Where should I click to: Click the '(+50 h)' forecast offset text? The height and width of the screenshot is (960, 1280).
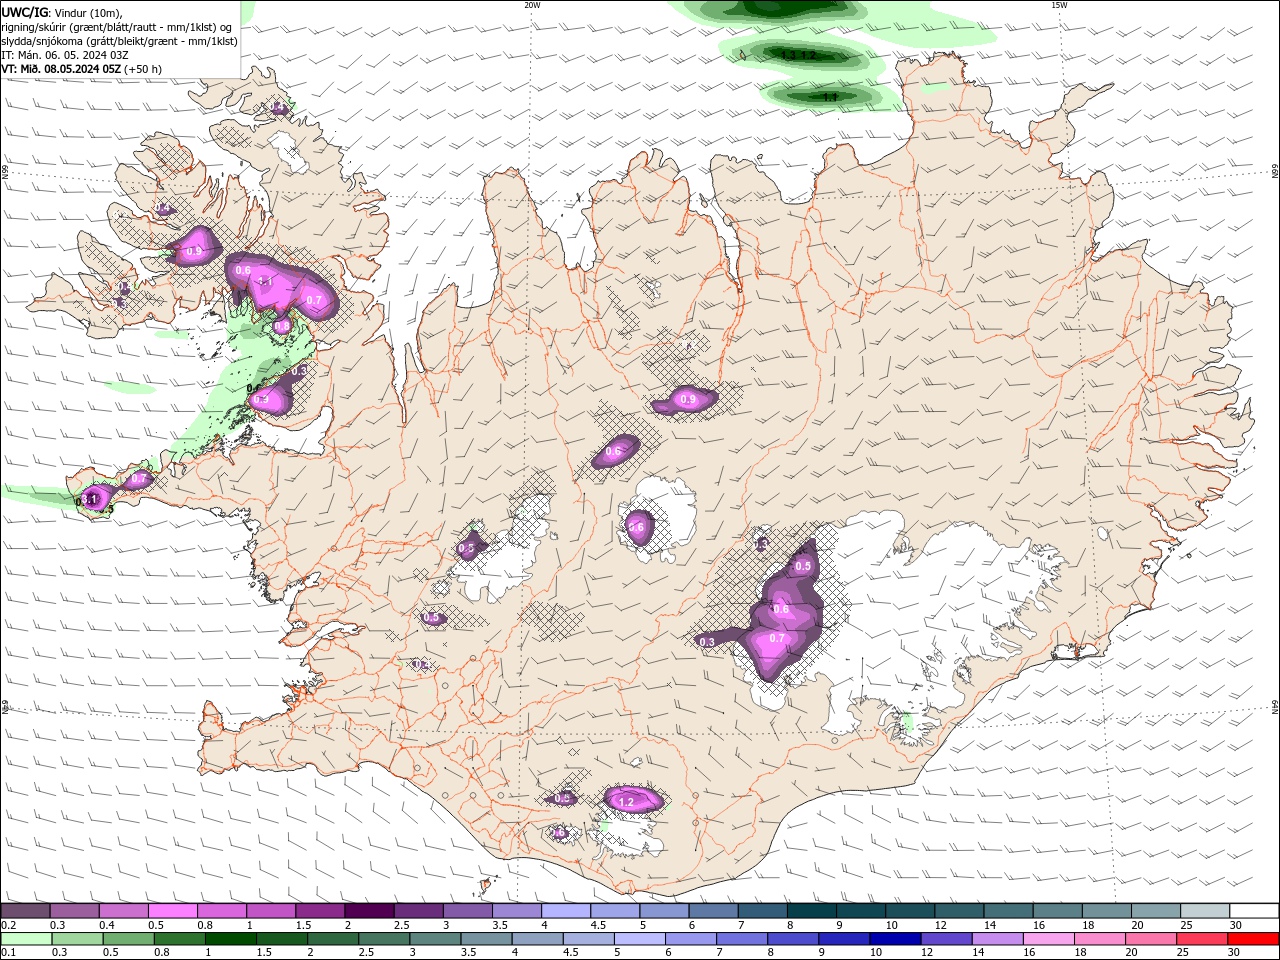point(143,69)
